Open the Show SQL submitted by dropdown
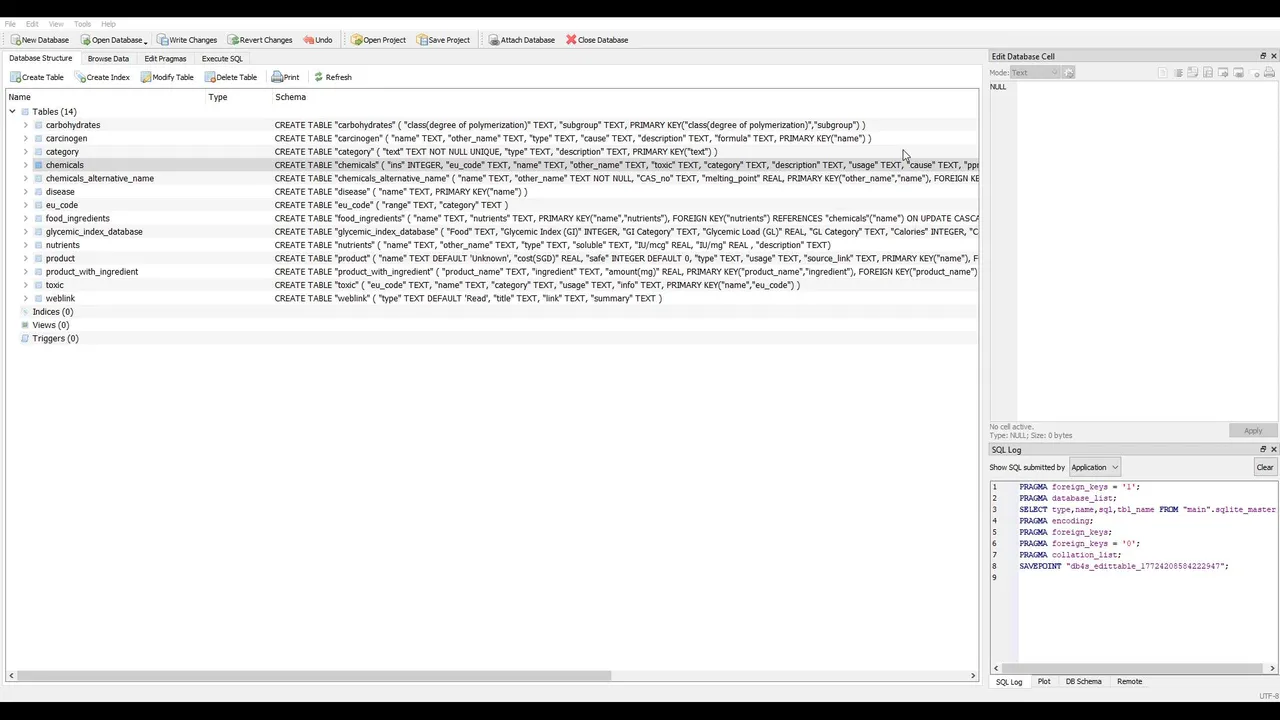 point(1095,467)
